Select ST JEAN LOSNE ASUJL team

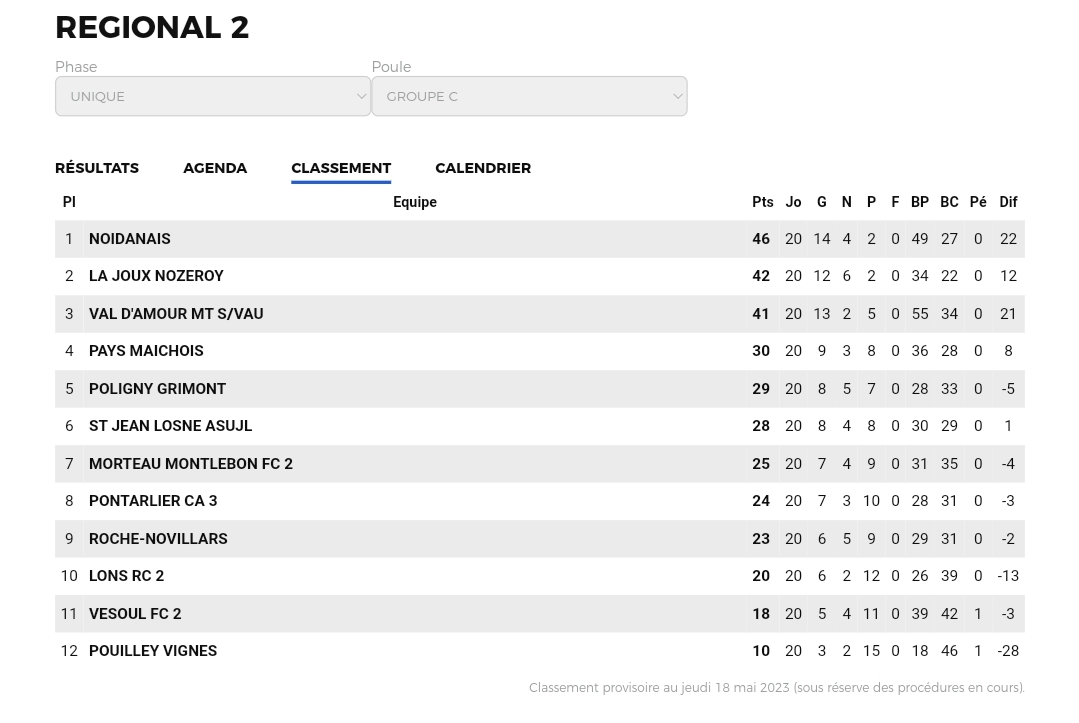pos(170,426)
